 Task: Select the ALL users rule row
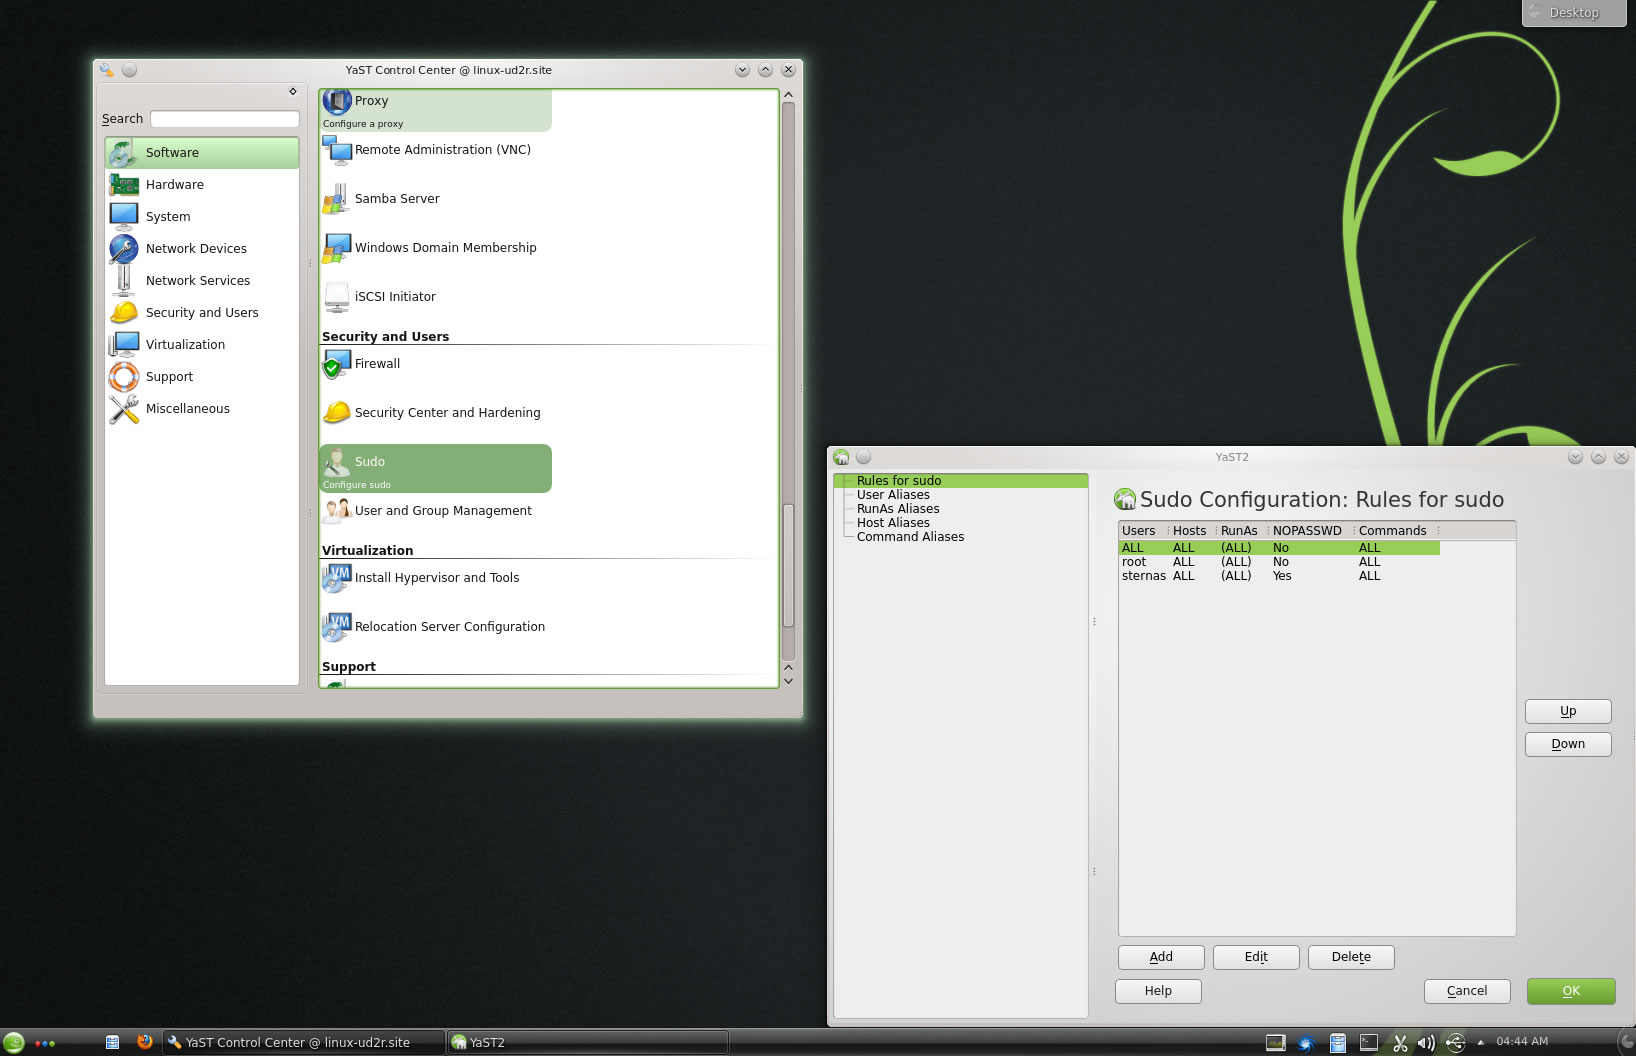click(1279, 548)
